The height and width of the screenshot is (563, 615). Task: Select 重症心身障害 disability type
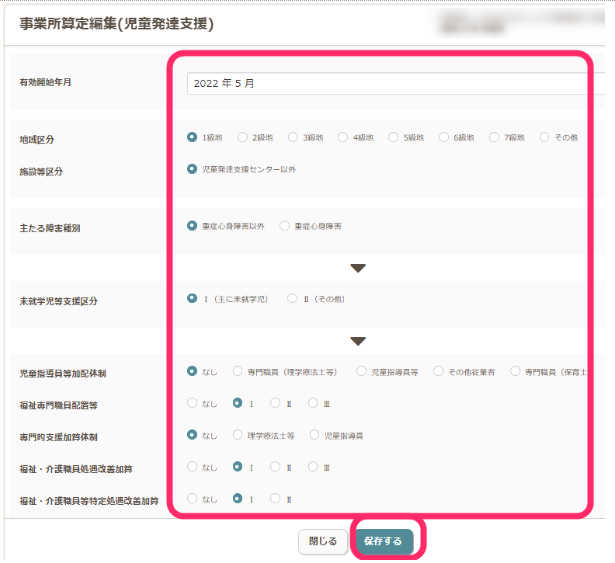coord(285,227)
